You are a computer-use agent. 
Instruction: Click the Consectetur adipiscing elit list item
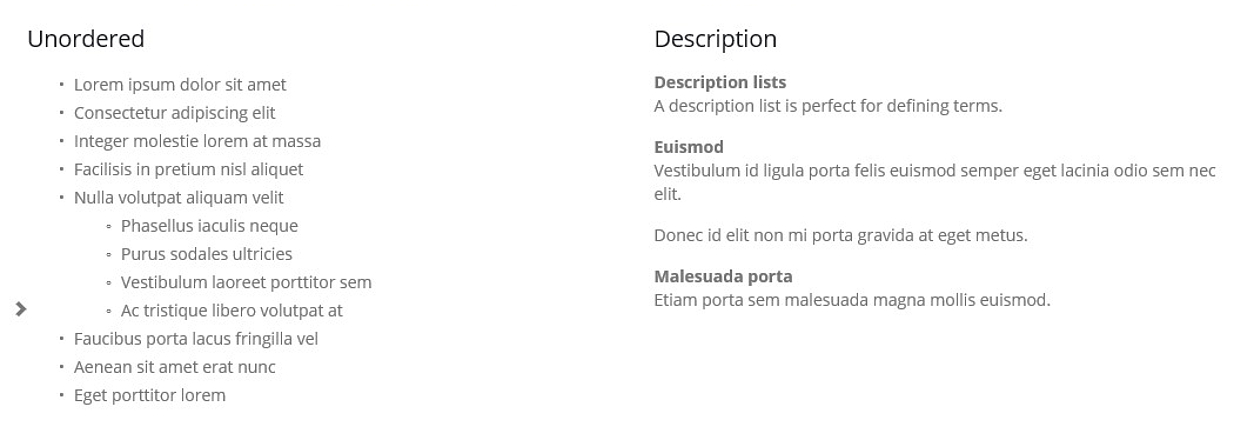(175, 113)
